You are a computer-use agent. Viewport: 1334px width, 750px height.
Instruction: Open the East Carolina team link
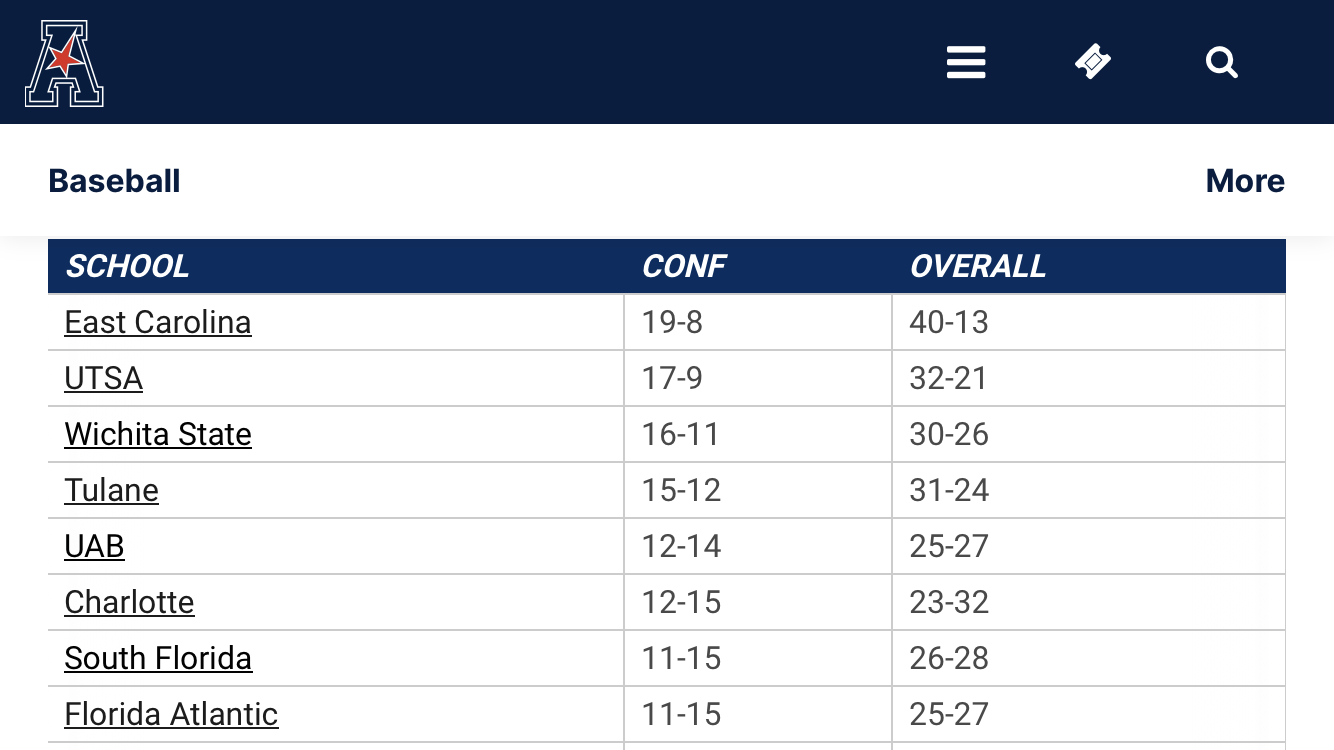click(x=158, y=322)
